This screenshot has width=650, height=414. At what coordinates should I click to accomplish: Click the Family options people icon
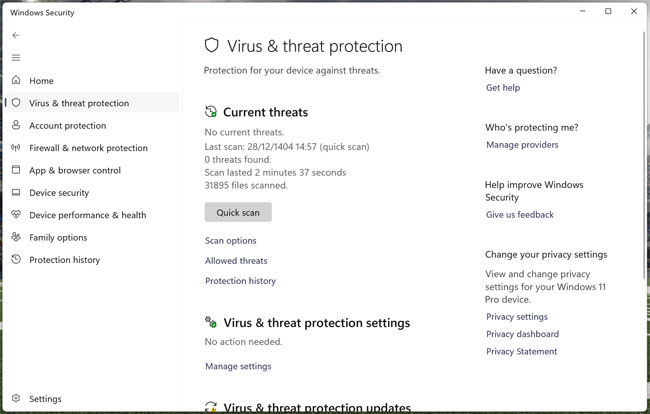pyautogui.click(x=16, y=237)
